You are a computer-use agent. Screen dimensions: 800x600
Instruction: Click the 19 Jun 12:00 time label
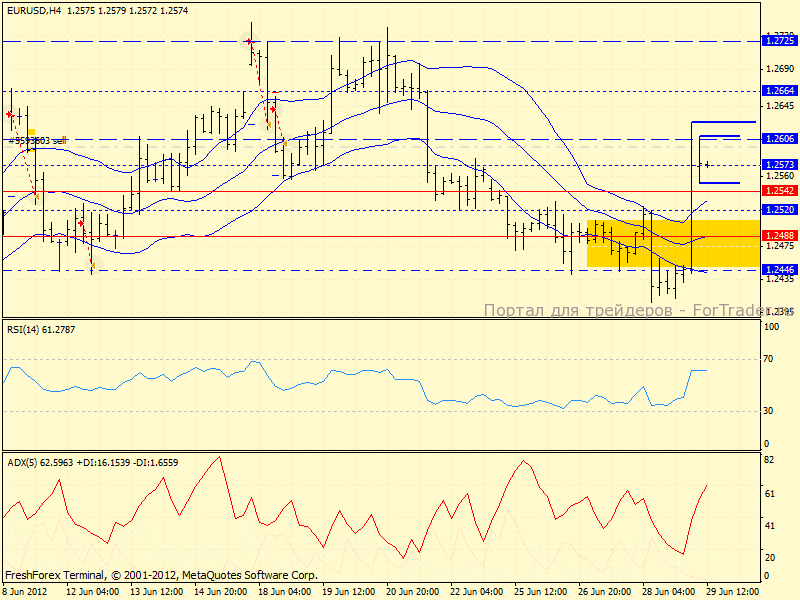coord(348,592)
